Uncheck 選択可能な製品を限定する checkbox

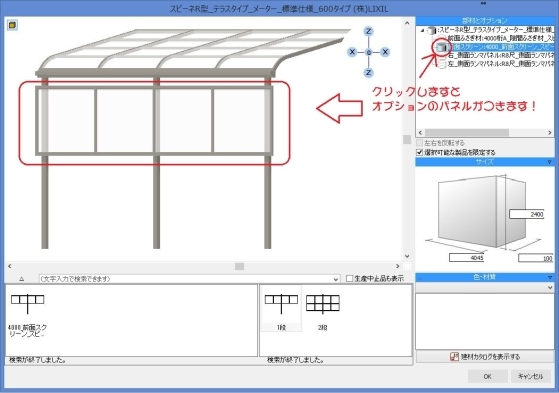420,152
